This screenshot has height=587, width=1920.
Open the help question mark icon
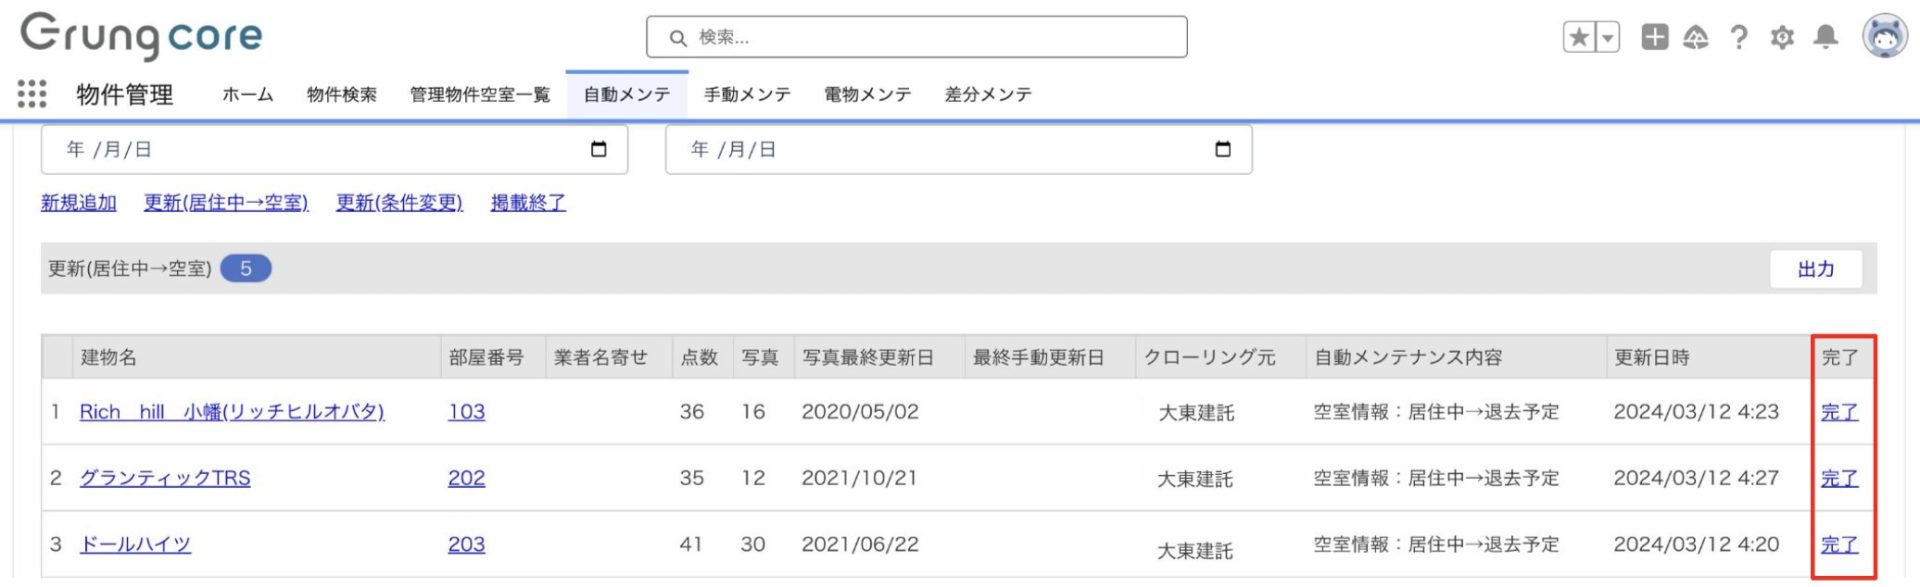tap(1739, 38)
